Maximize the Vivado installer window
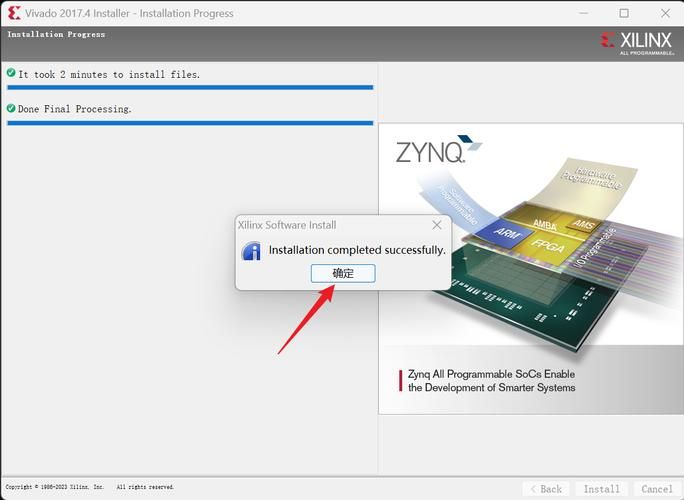 coord(624,13)
